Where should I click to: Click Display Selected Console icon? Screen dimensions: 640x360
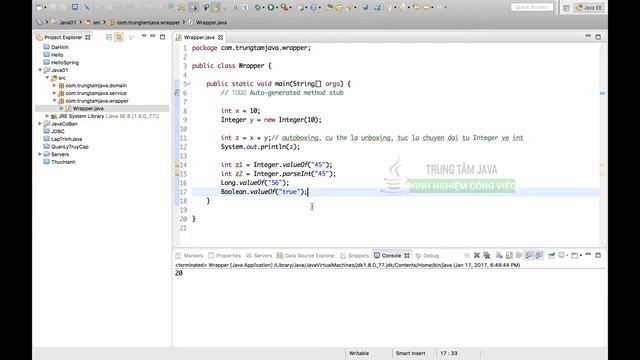(562, 256)
